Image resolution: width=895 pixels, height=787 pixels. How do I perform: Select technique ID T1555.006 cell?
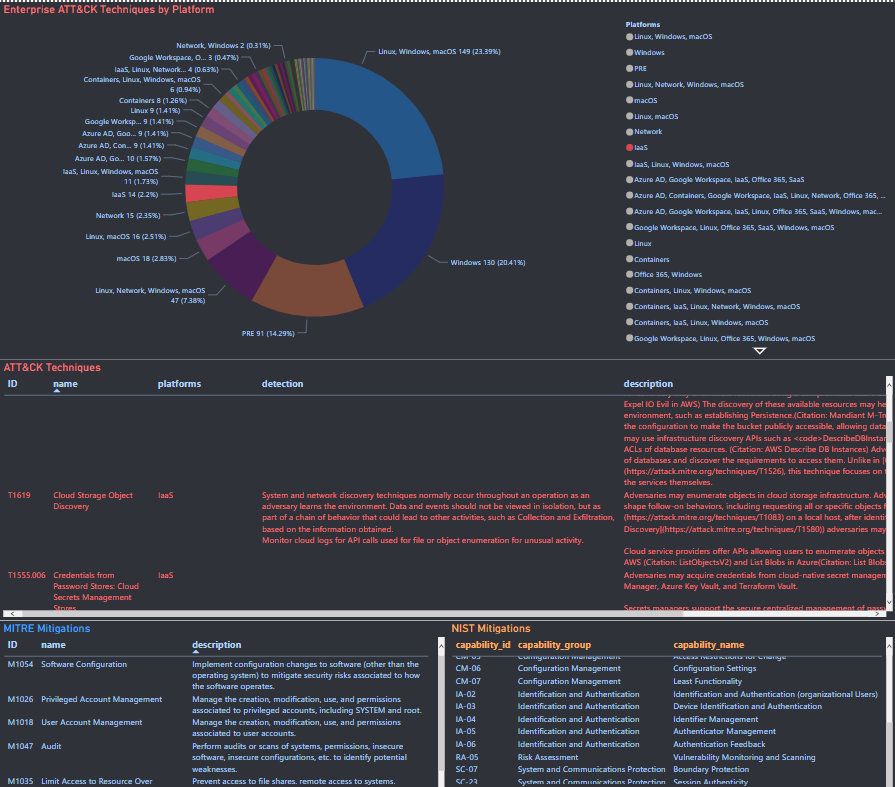coord(26,575)
